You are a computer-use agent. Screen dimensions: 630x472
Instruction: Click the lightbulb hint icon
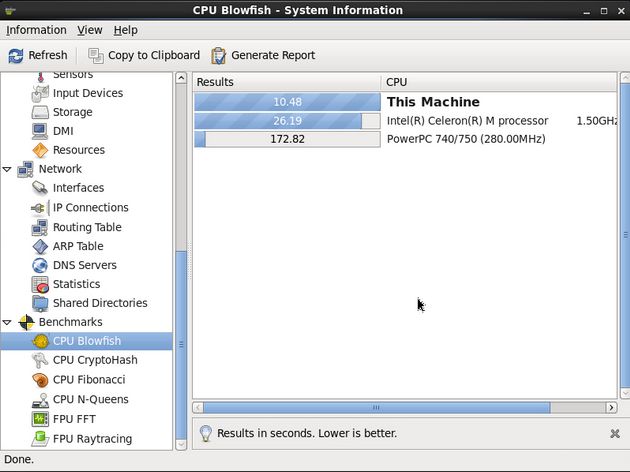coord(206,433)
